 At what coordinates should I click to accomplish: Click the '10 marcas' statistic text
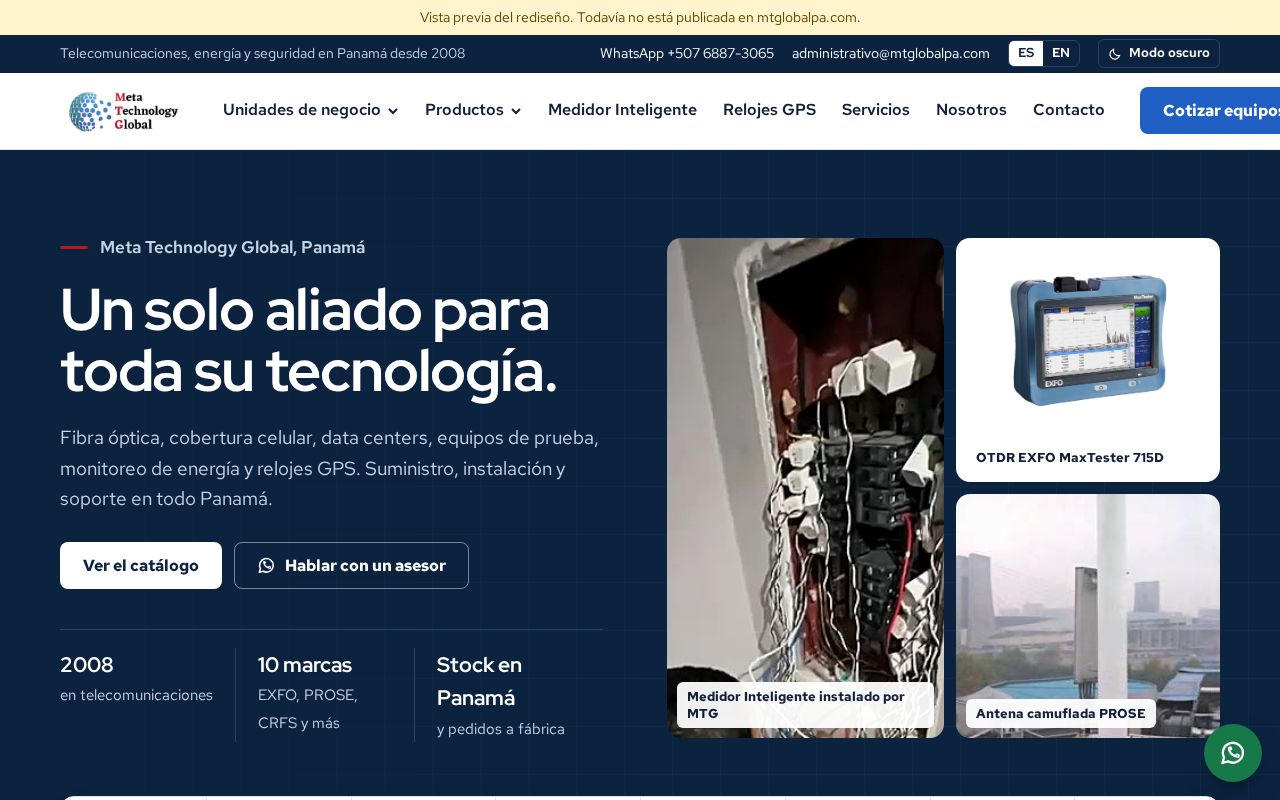click(x=305, y=665)
